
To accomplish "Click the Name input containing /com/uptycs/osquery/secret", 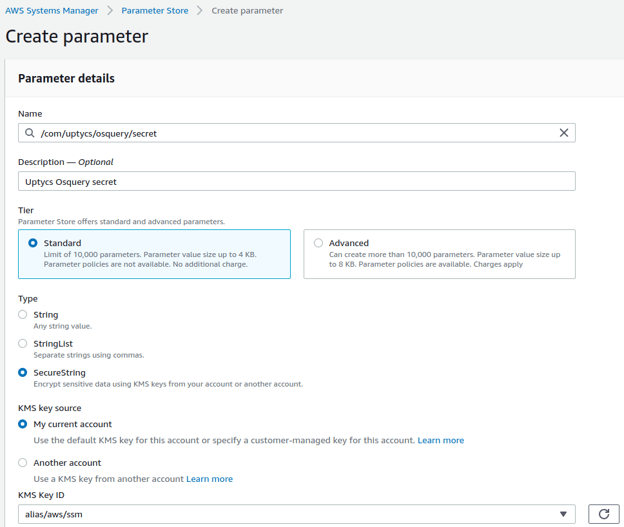I will click(x=297, y=133).
